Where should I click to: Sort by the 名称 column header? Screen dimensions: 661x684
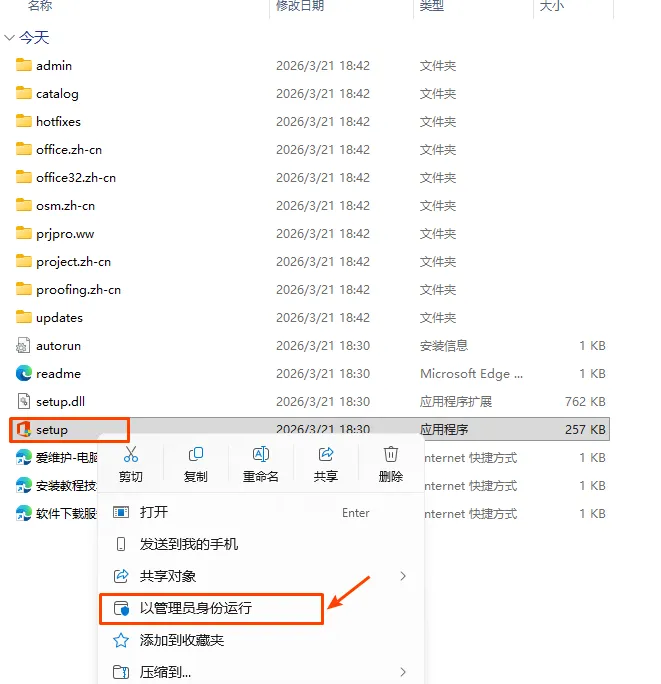coord(40,6)
